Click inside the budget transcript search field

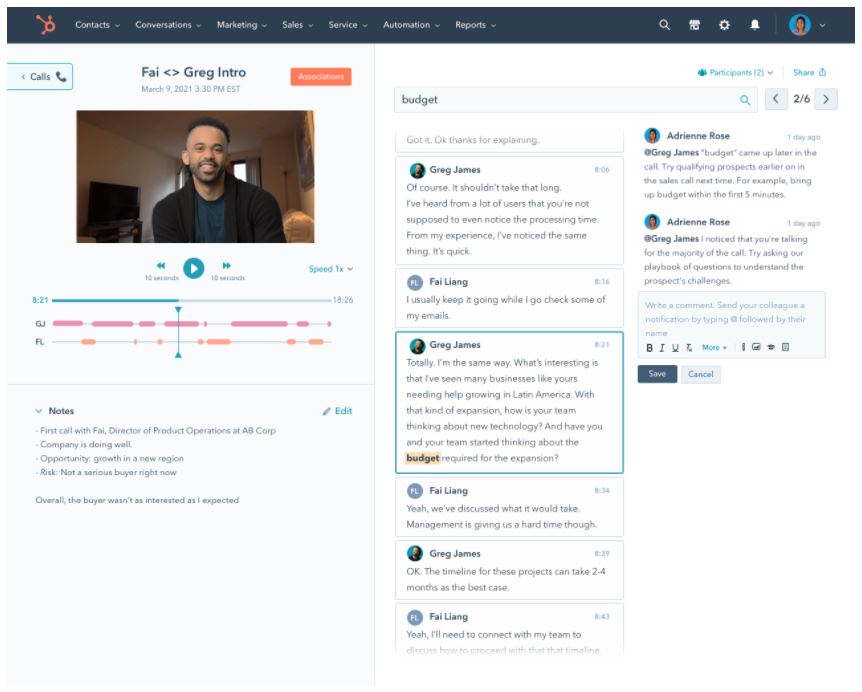(x=520, y=100)
